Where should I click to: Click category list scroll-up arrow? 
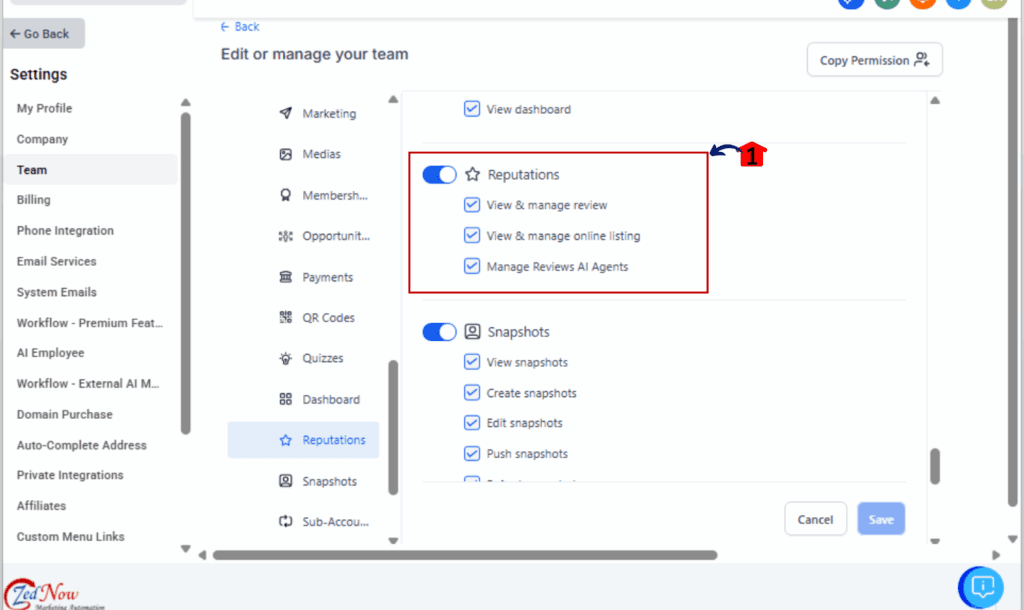393,100
